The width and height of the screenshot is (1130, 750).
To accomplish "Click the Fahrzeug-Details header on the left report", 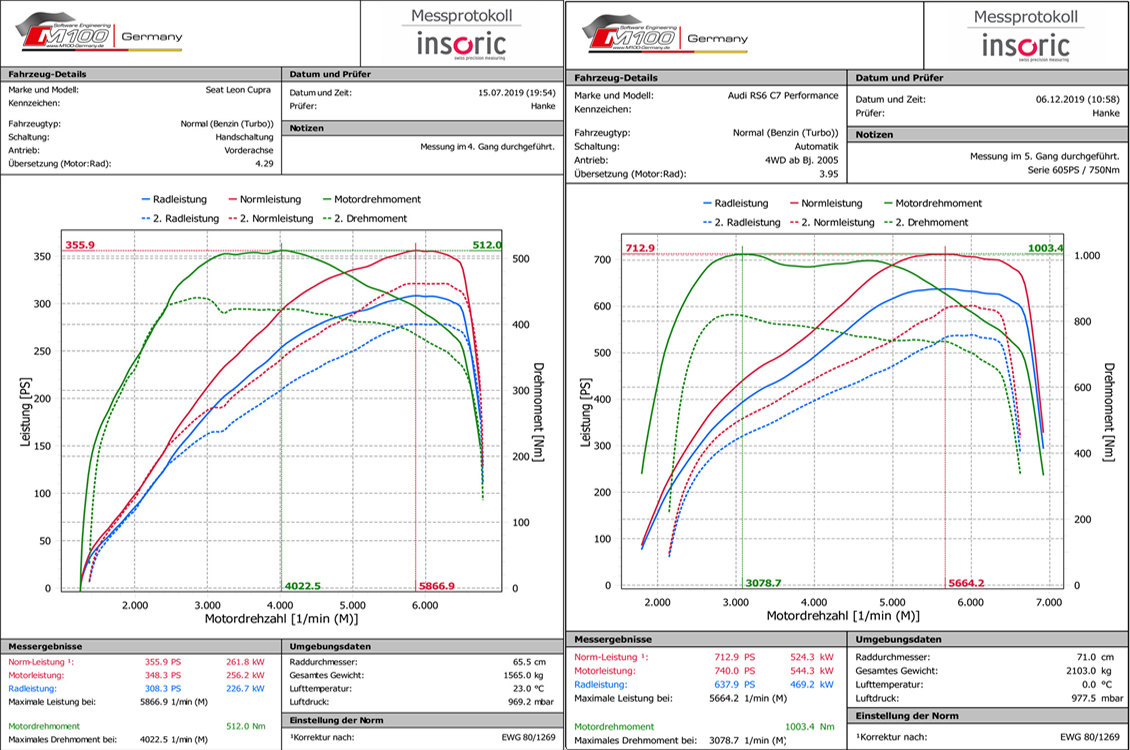I will coord(47,74).
